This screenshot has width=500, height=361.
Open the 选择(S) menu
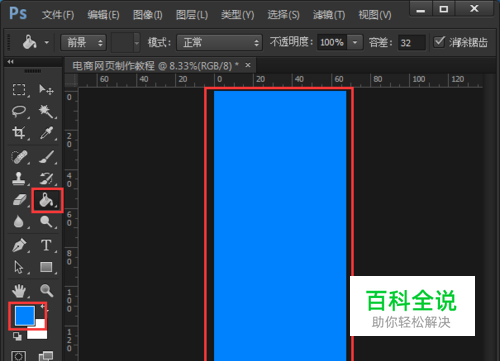pos(283,15)
